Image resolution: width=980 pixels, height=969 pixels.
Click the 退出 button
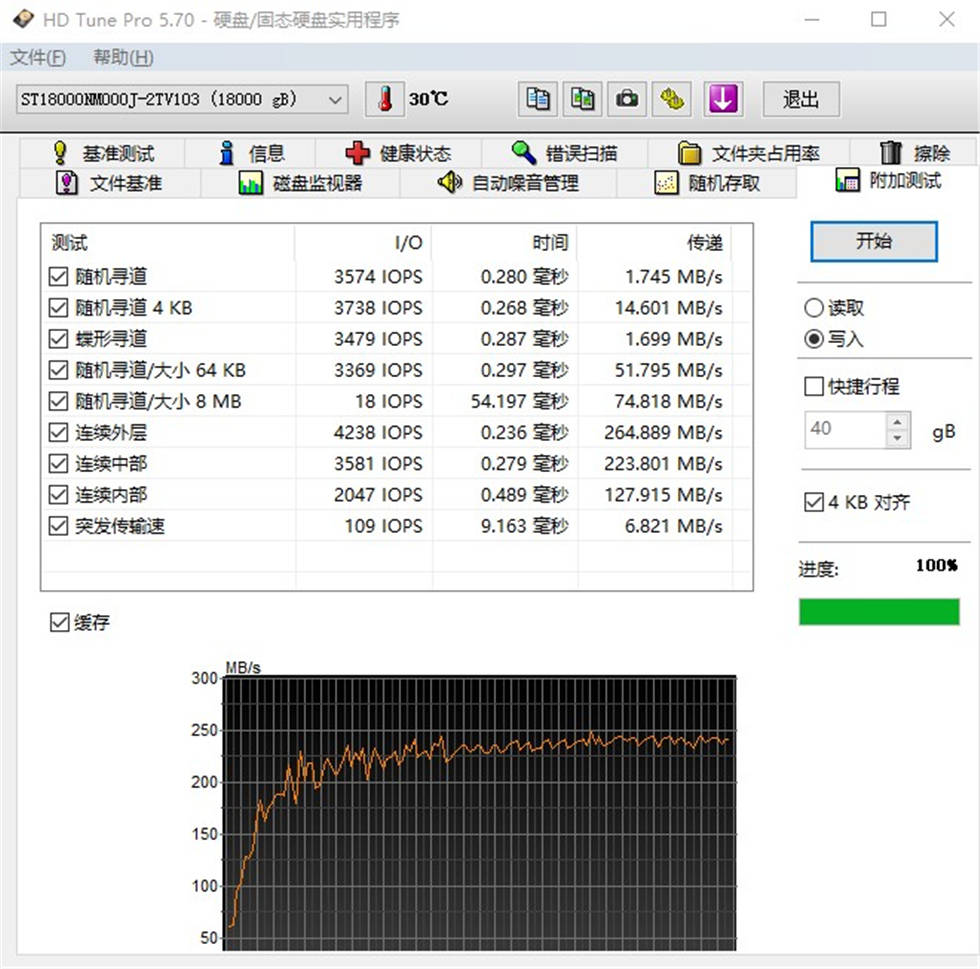(x=801, y=99)
